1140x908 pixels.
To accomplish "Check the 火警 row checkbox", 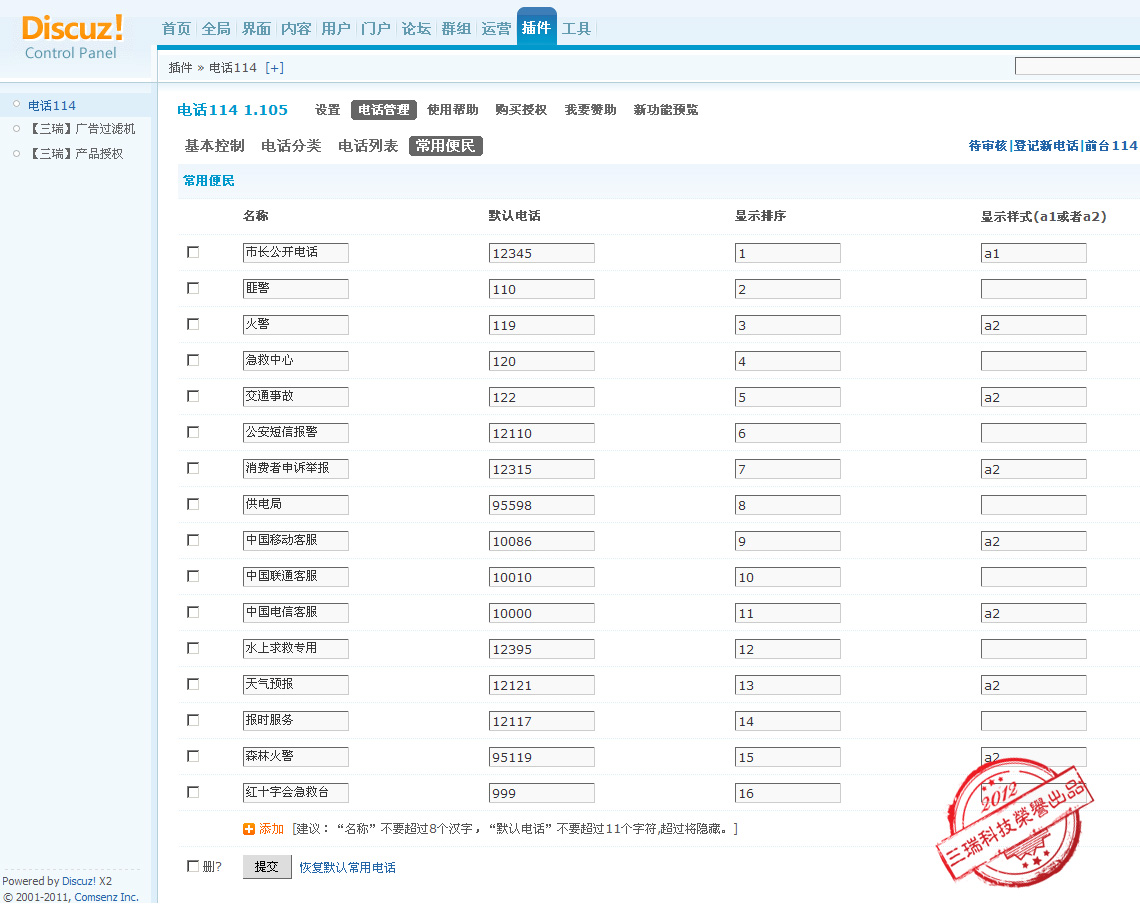I will coord(193,324).
